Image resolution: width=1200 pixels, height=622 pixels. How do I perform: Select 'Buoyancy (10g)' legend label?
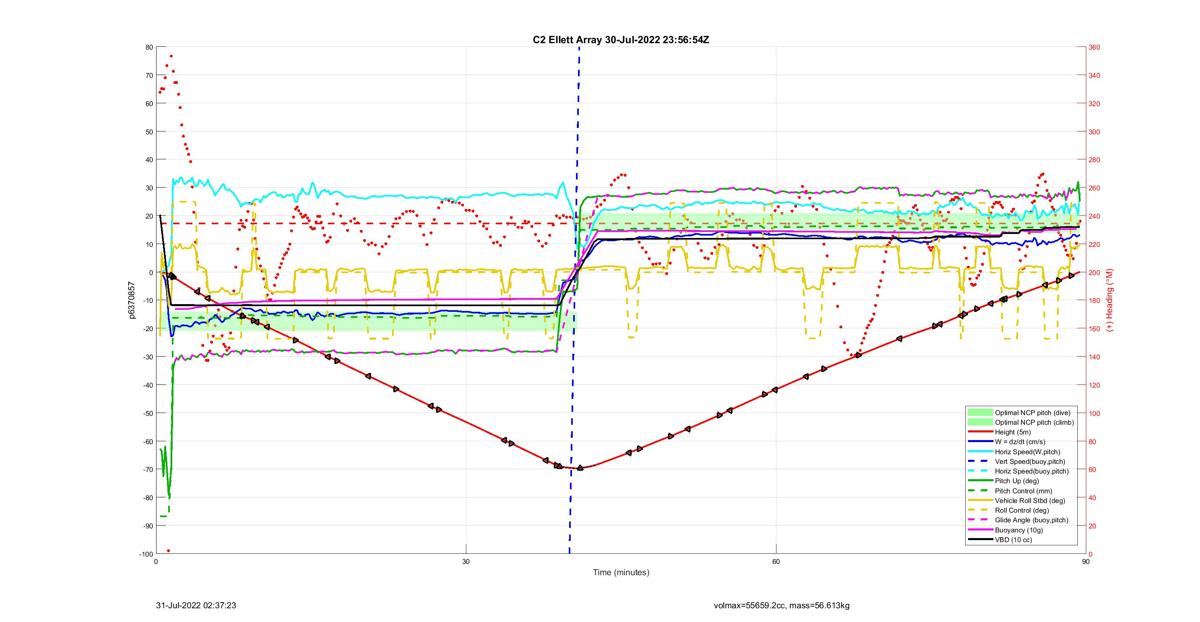coord(1019,530)
